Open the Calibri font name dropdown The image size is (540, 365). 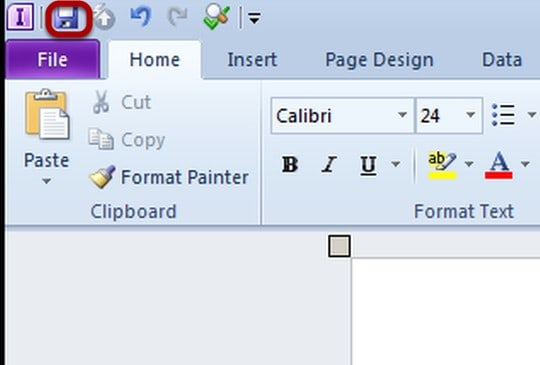coord(402,115)
